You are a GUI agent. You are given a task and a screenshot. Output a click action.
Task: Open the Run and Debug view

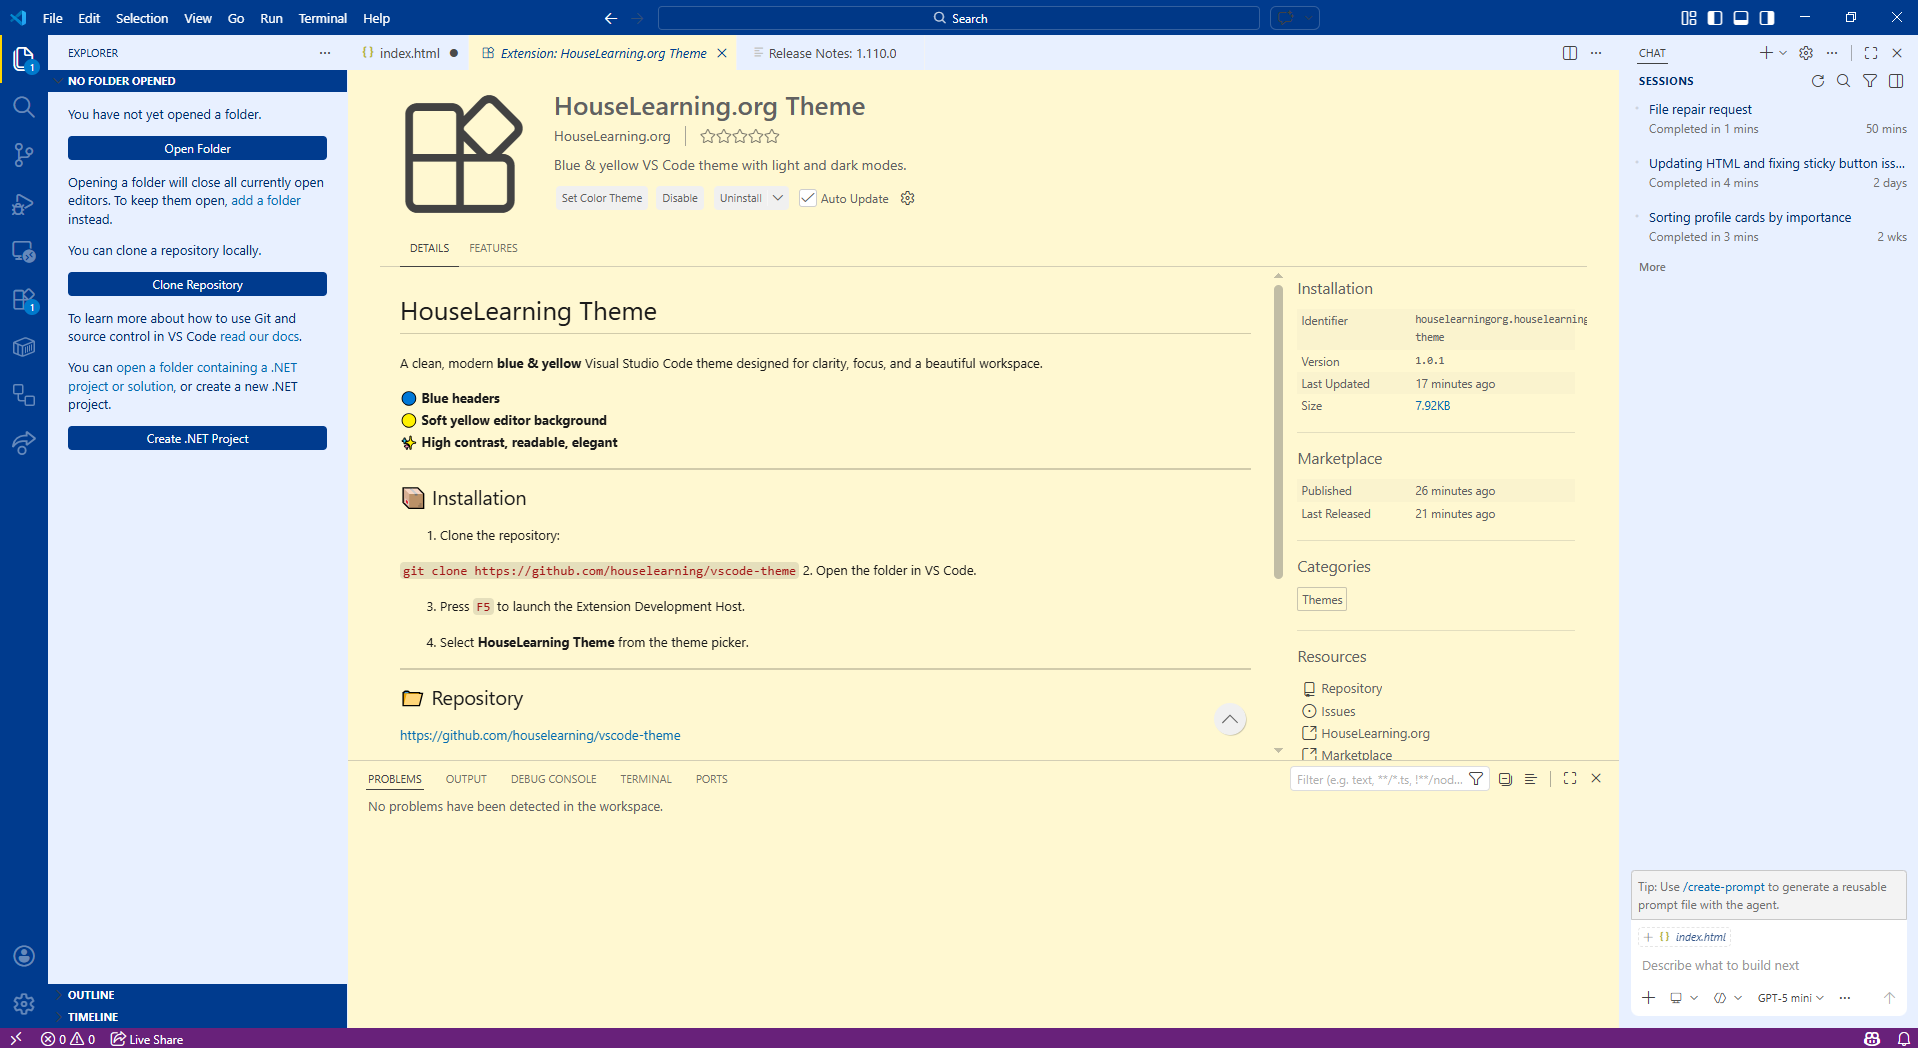click(x=24, y=203)
